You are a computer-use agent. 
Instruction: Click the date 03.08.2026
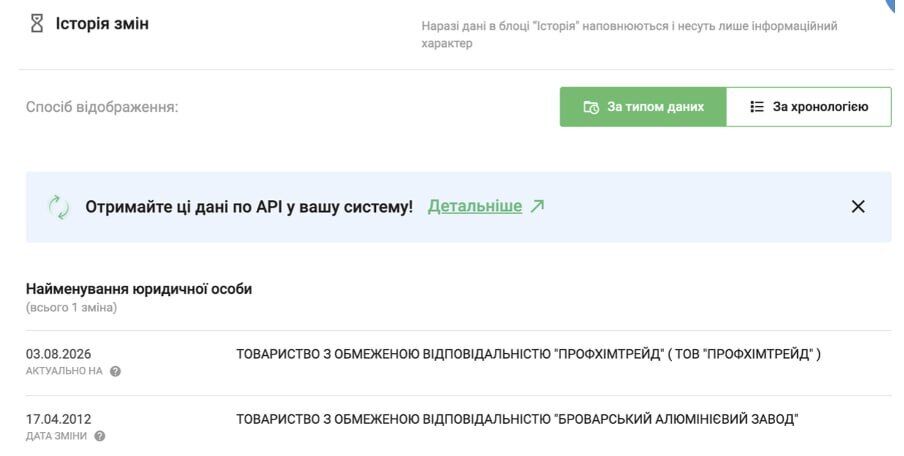pyautogui.click(x=58, y=354)
